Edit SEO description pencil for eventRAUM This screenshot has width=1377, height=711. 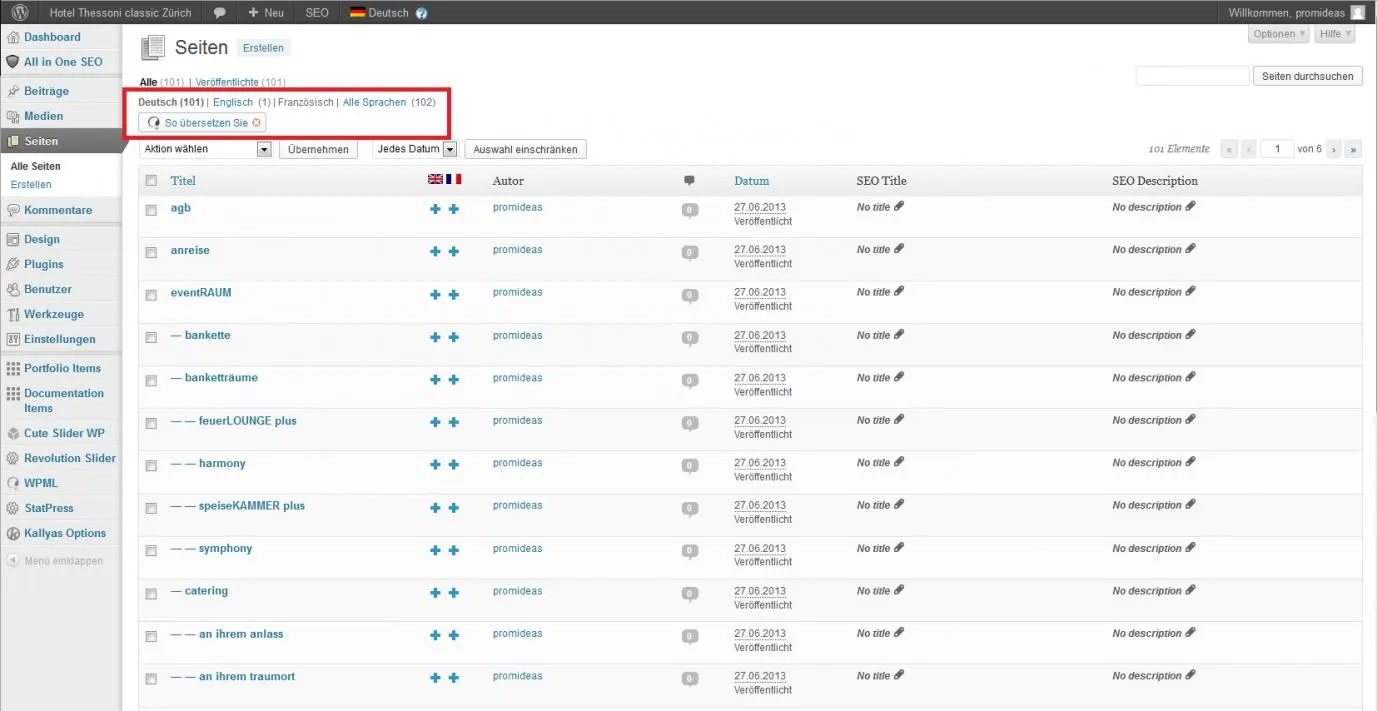1190,291
